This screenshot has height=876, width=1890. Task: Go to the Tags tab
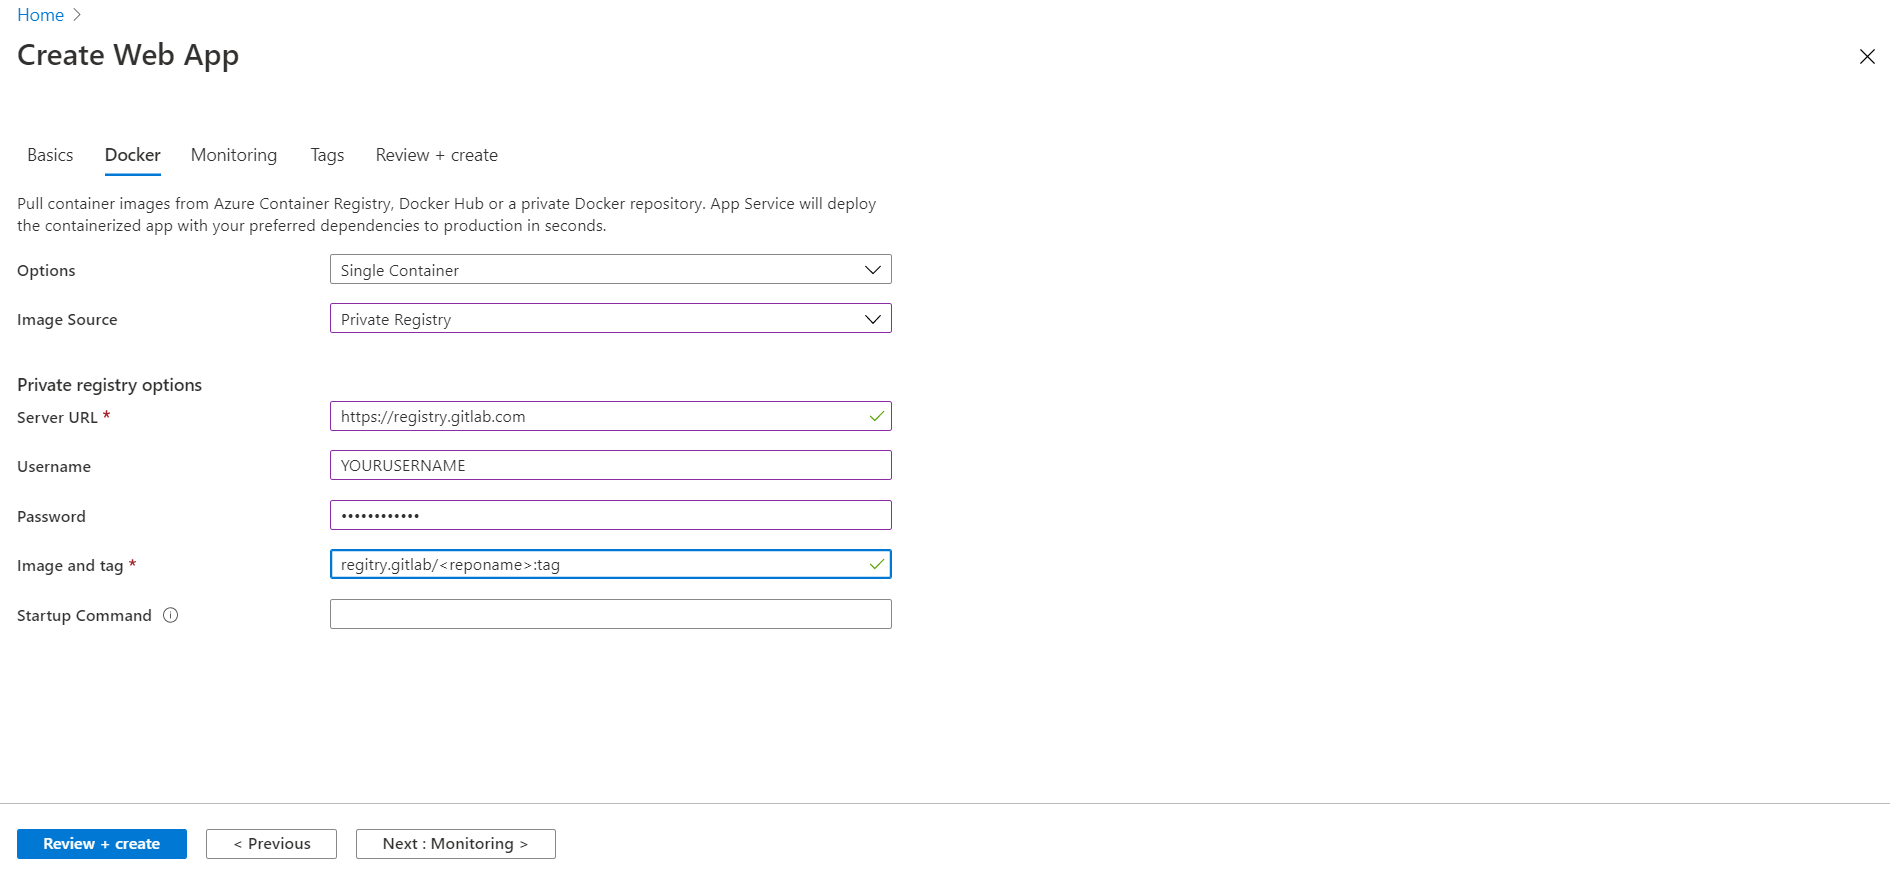(x=327, y=155)
